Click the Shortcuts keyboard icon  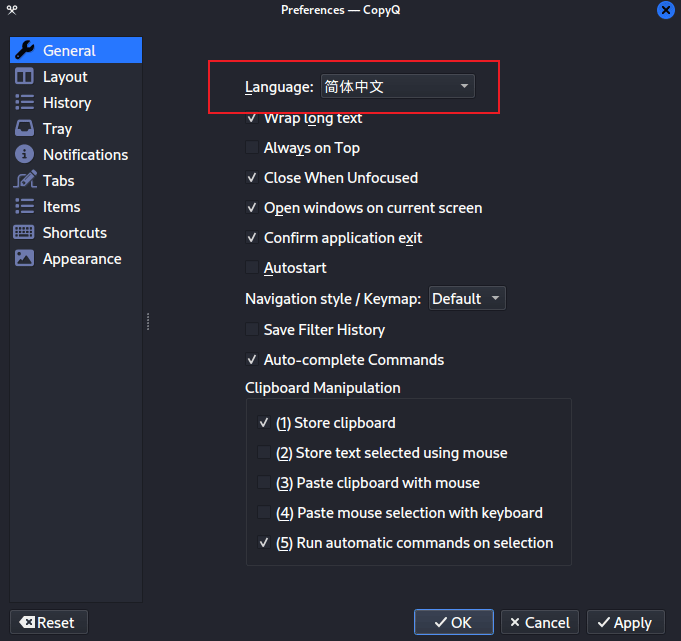(25, 233)
